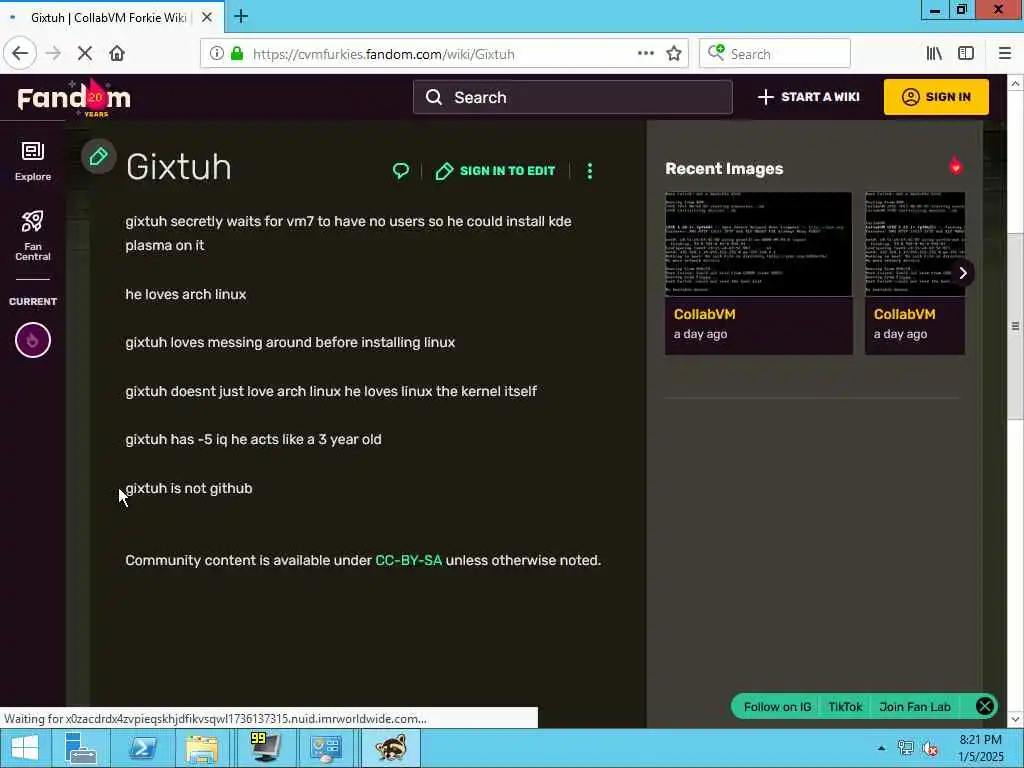
Task: Stop loading the page
Action: point(85,54)
